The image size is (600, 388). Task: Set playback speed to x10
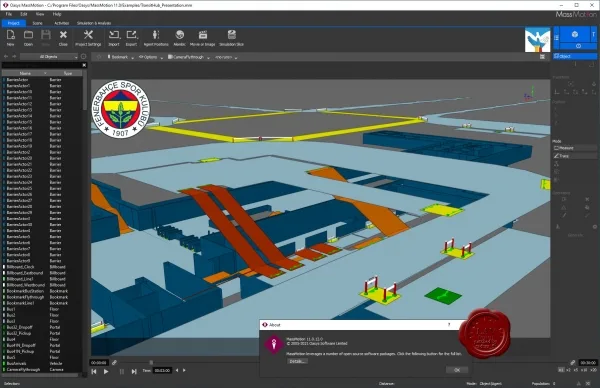[x=584, y=370]
